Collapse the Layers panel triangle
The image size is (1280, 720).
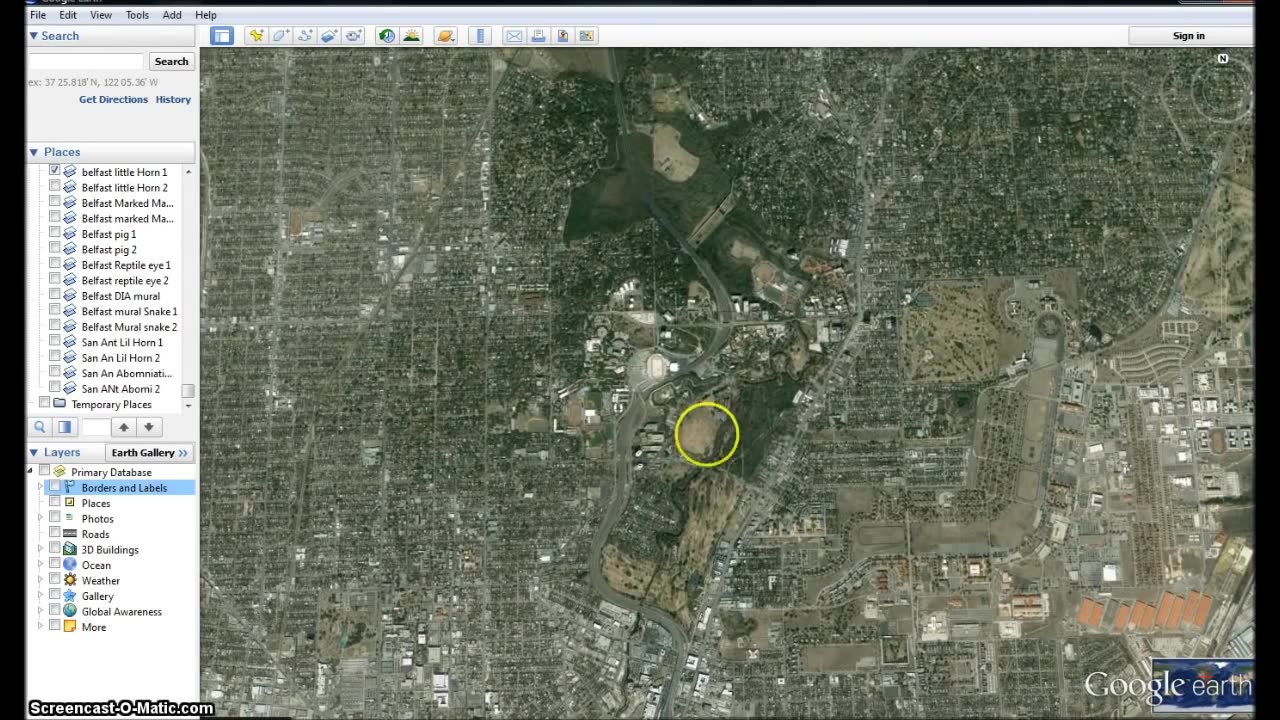pyautogui.click(x=33, y=452)
